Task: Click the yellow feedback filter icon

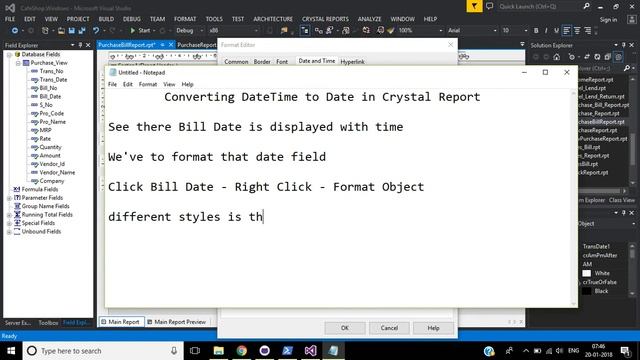Action: (x=474, y=6)
